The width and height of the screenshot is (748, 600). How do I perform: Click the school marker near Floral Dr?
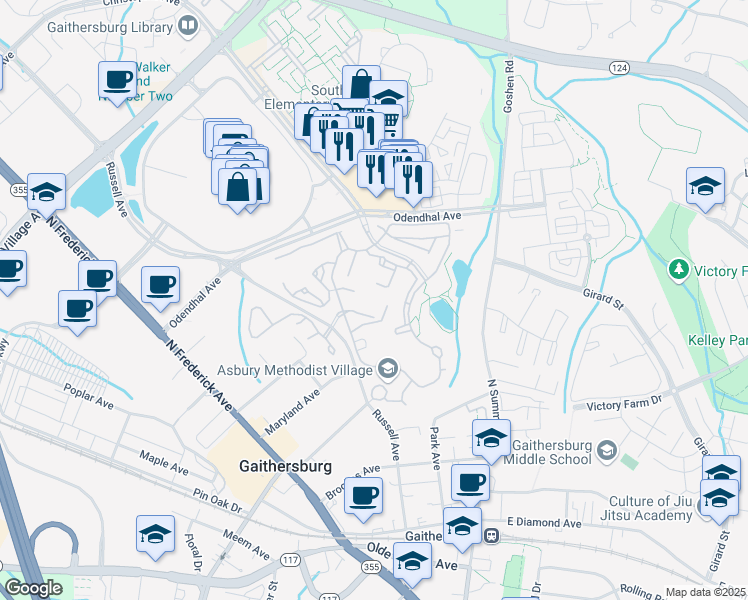(156, 538)
